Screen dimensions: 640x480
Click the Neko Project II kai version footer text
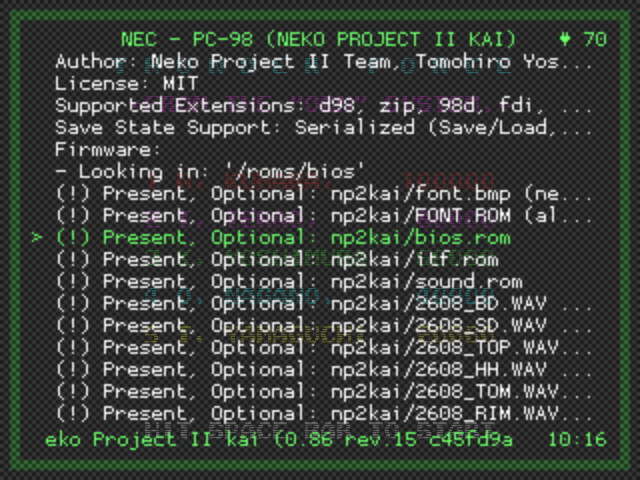(x=279, y=440)
